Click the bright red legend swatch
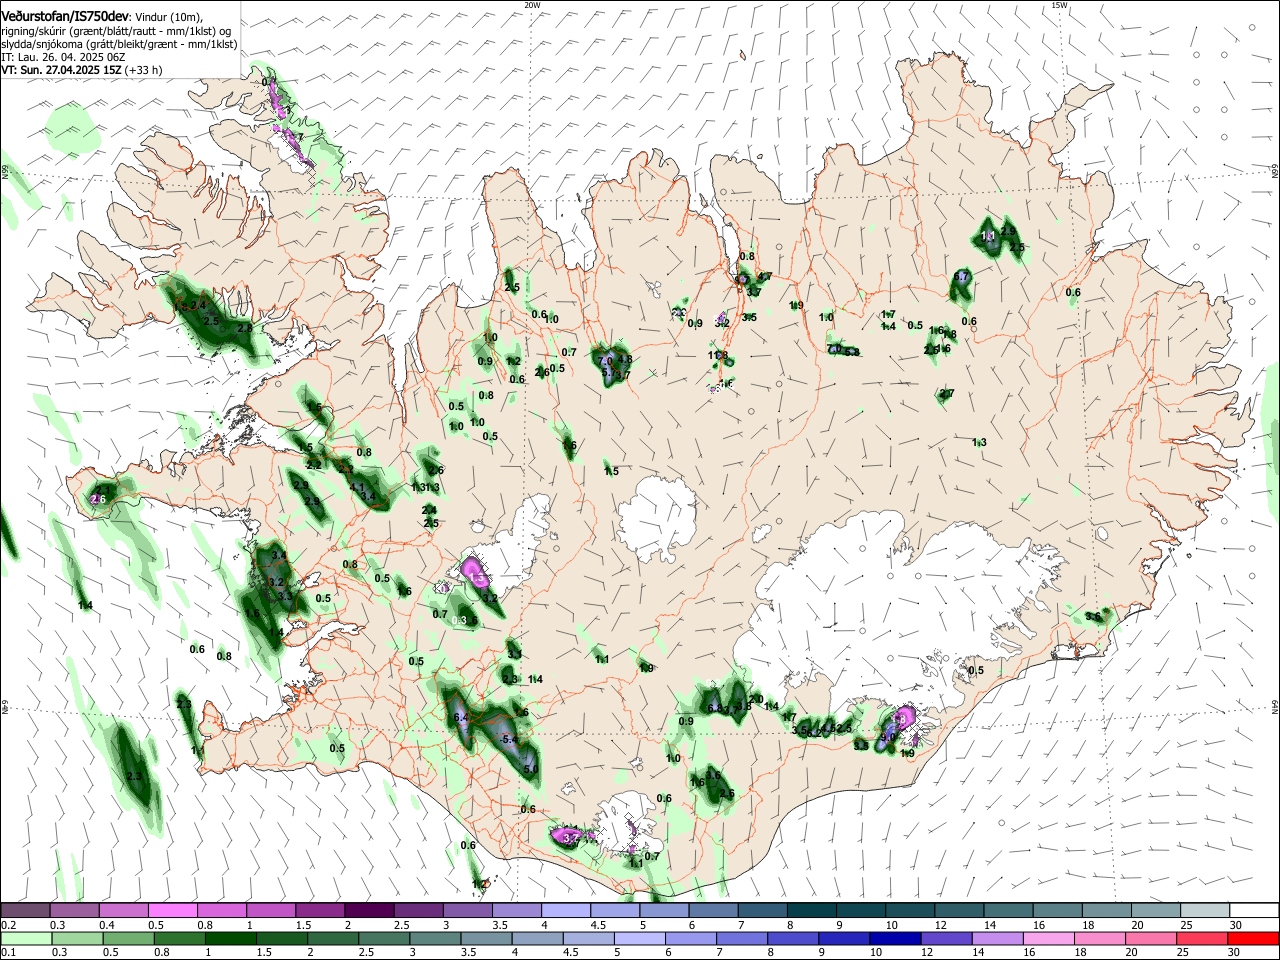 [1255, 937]
